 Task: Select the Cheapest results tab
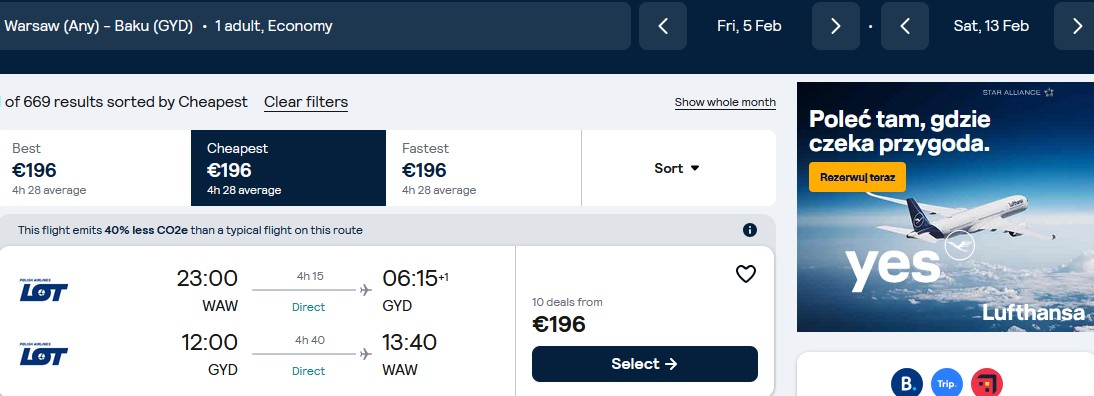click(x=288, y=168)
